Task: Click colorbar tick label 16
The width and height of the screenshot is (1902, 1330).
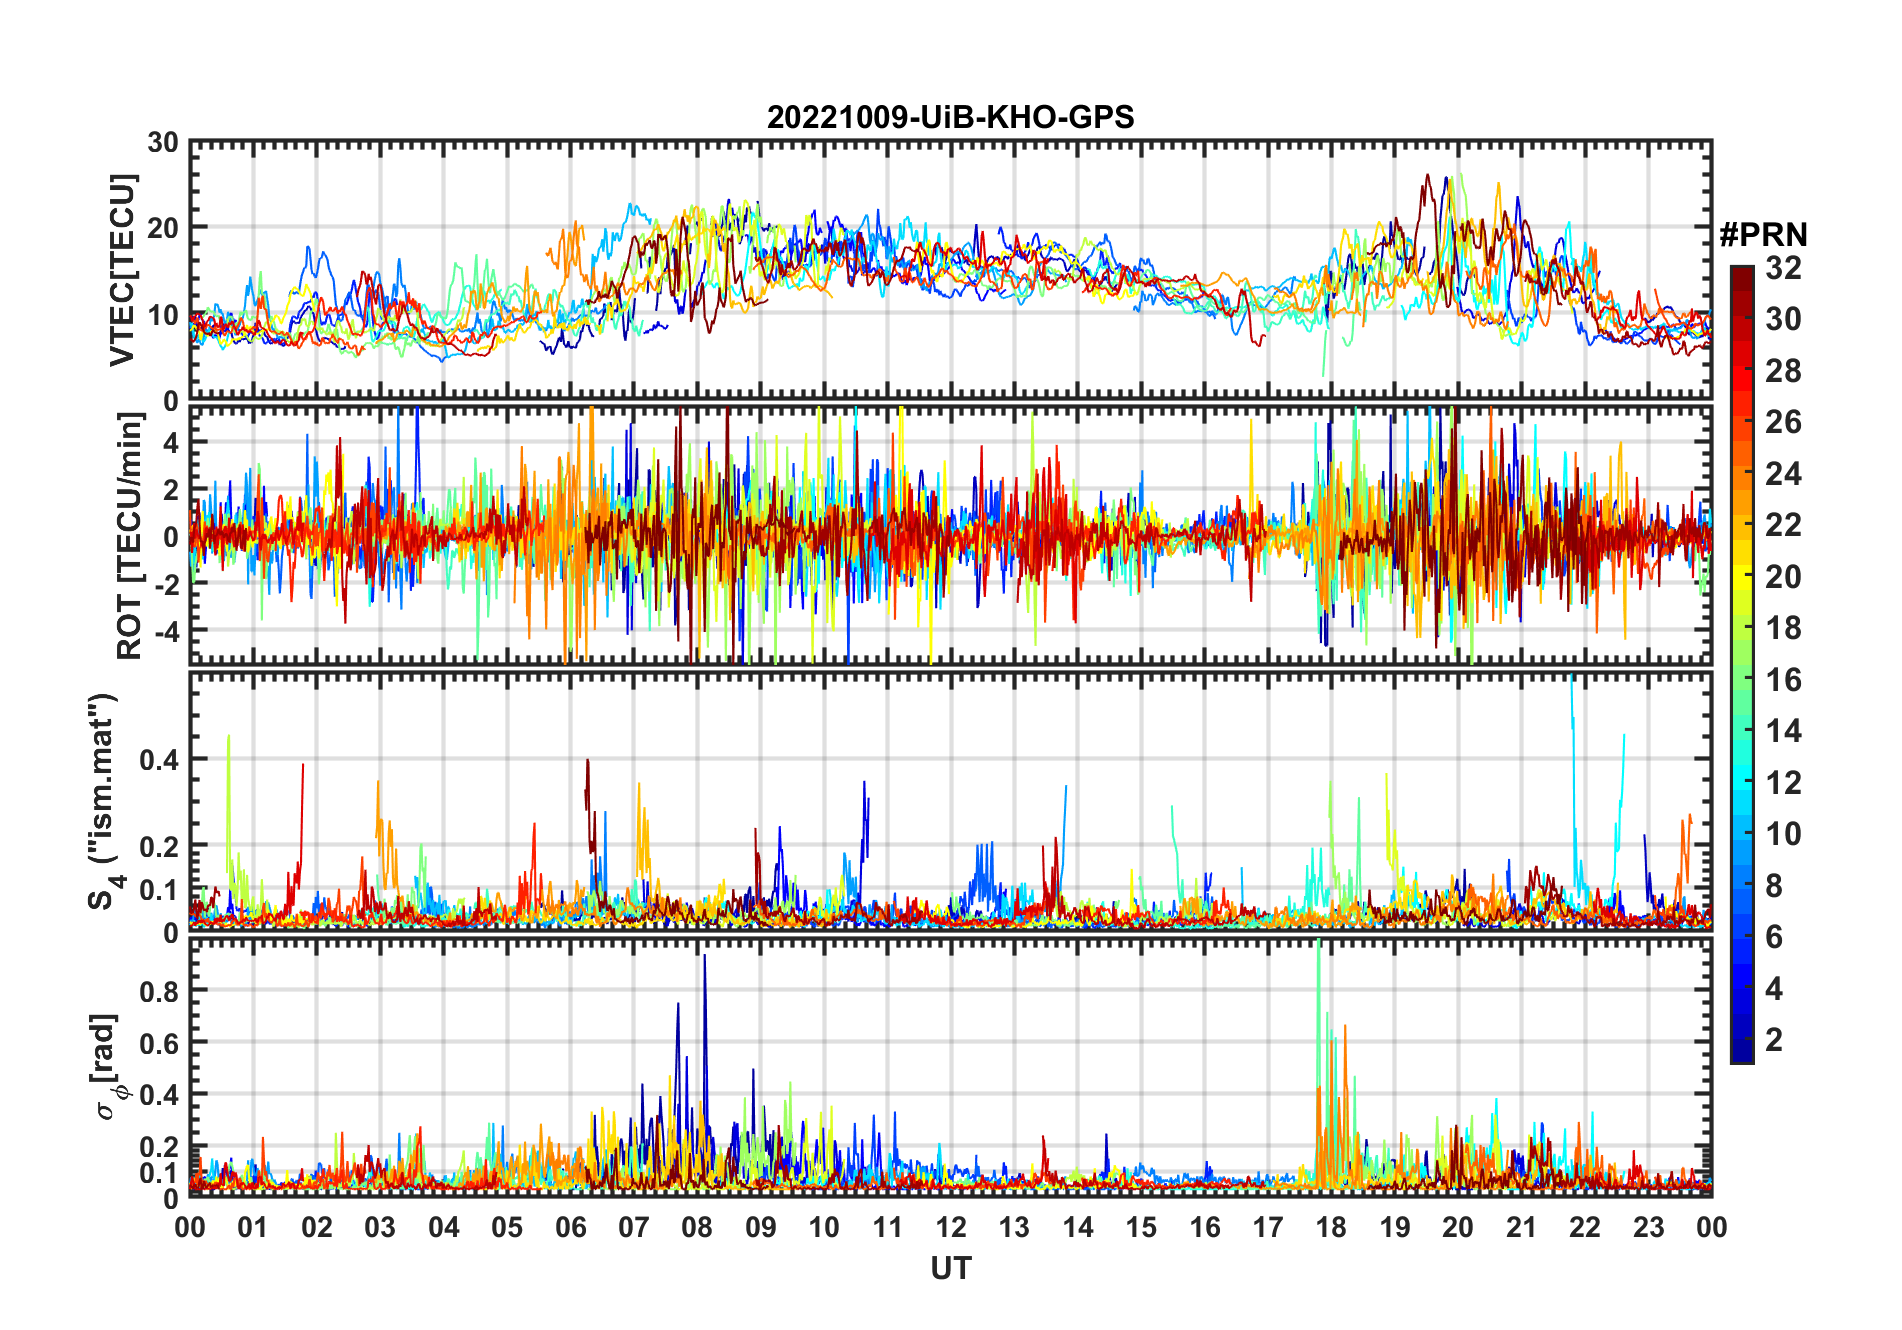Action: (x=1783, y=680)
